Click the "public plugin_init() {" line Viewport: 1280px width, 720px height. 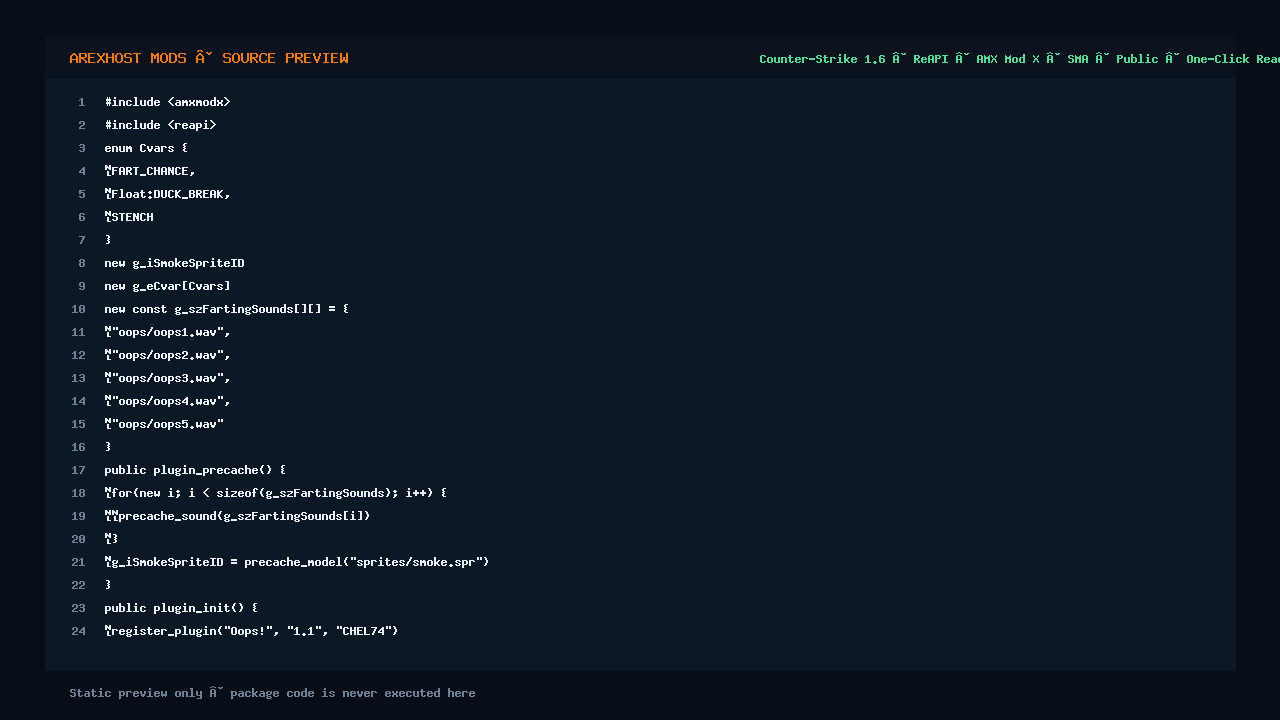[x=182, y=608]
